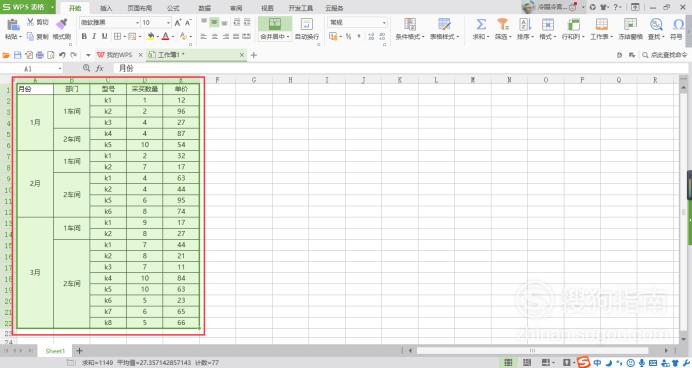692x368 pixels.
Task: Close the 工作簿1 document tab
Action: pos(242,55)
